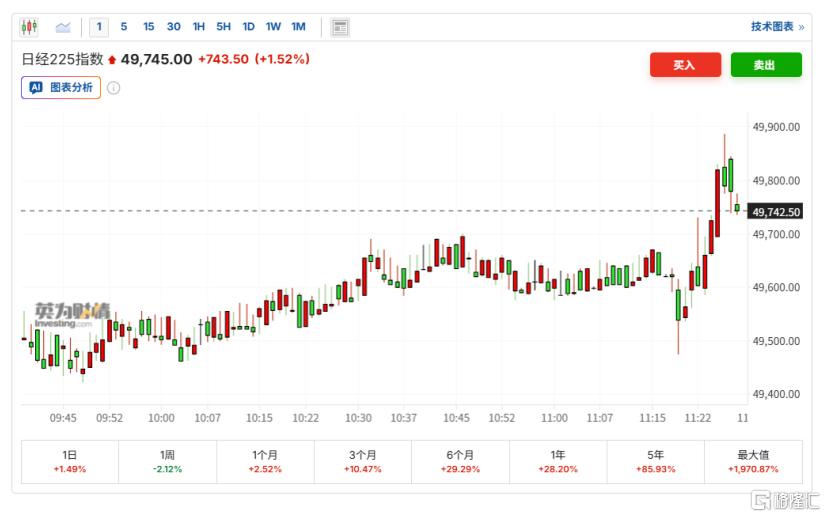Click the red 买入 buy button
826x517 pixels.
point(684,65)
